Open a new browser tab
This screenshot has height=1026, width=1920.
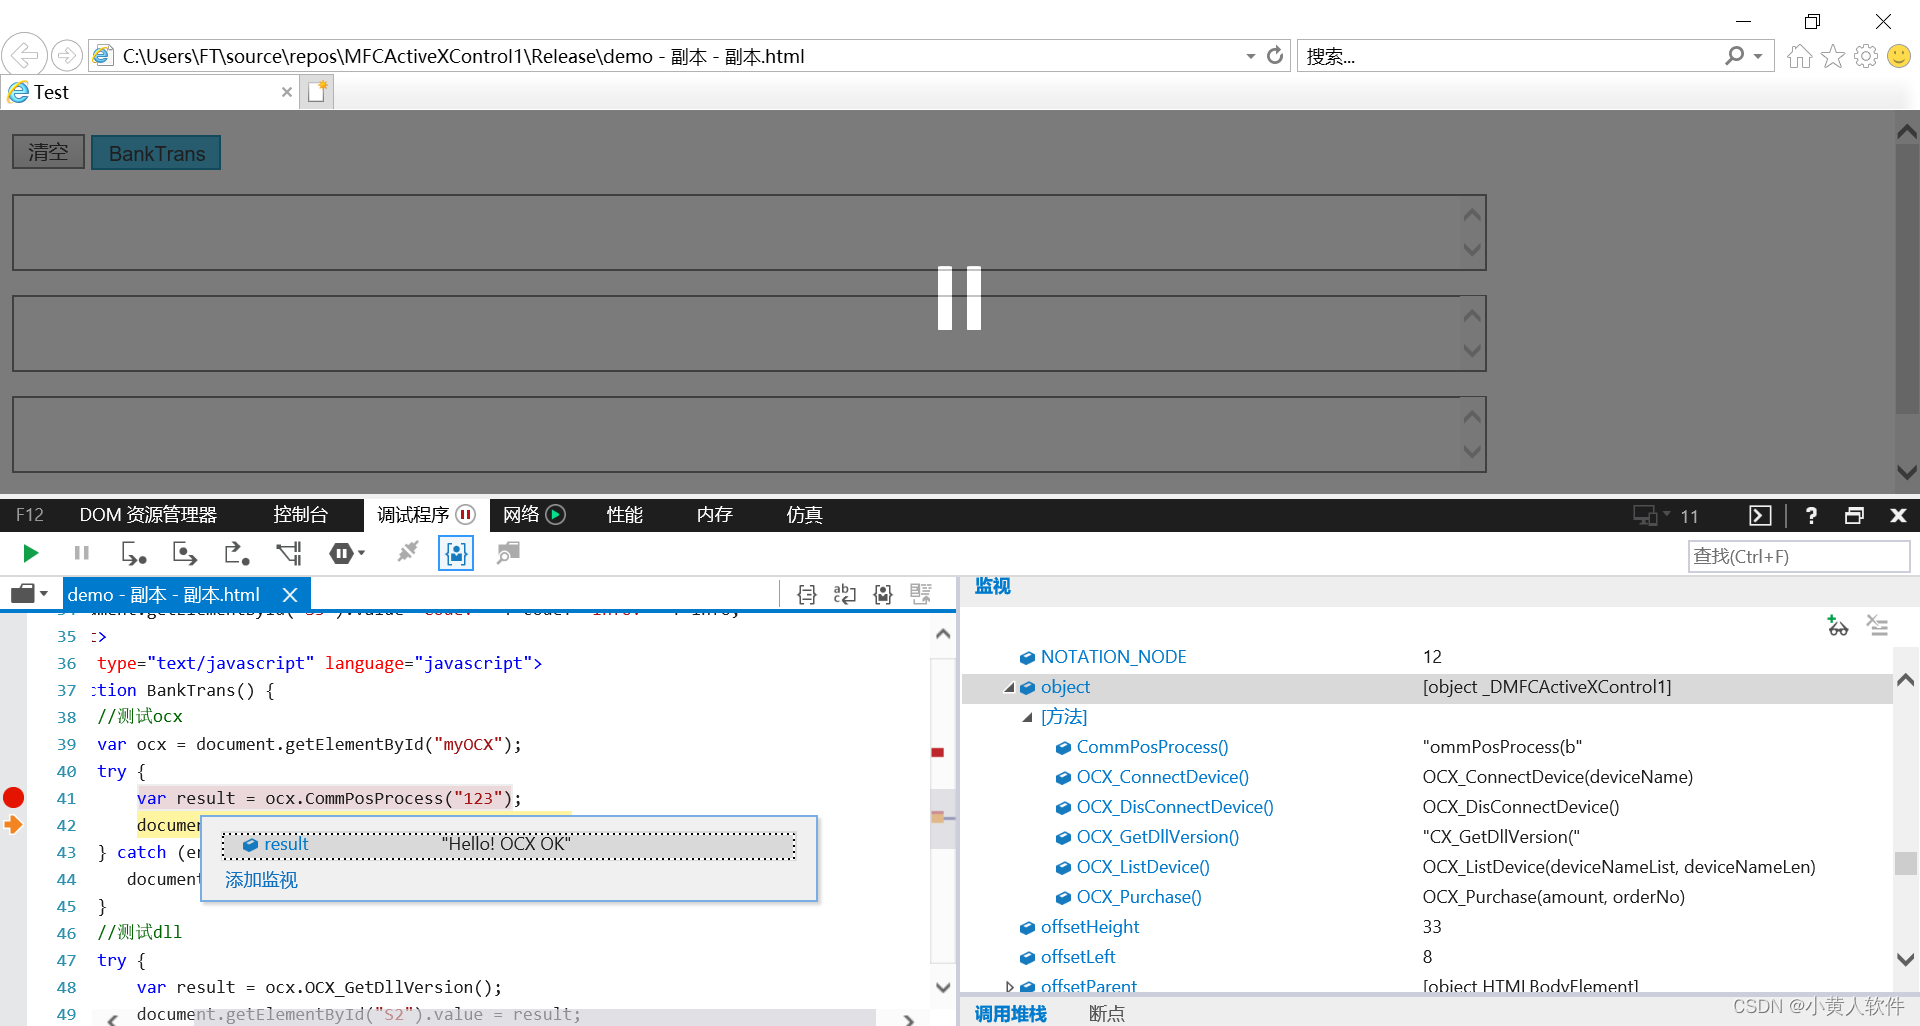pos(318,92)
